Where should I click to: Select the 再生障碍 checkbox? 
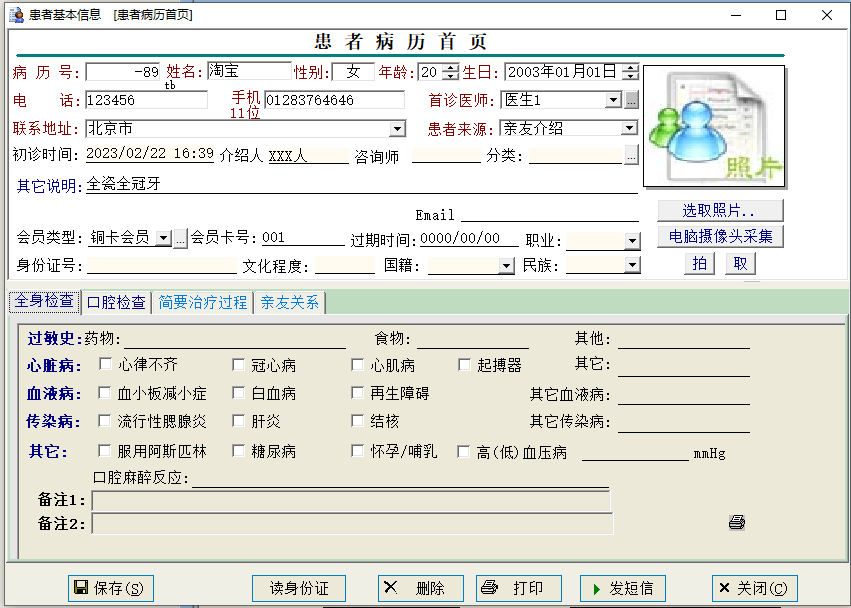pos(357,392)
